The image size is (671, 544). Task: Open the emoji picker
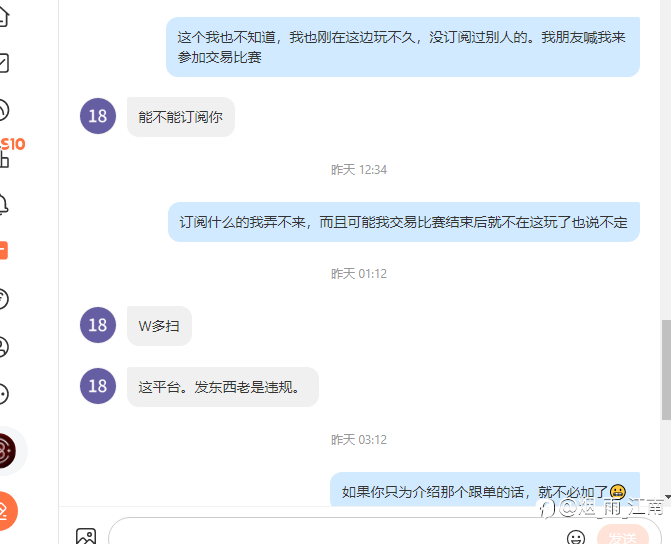576,537
